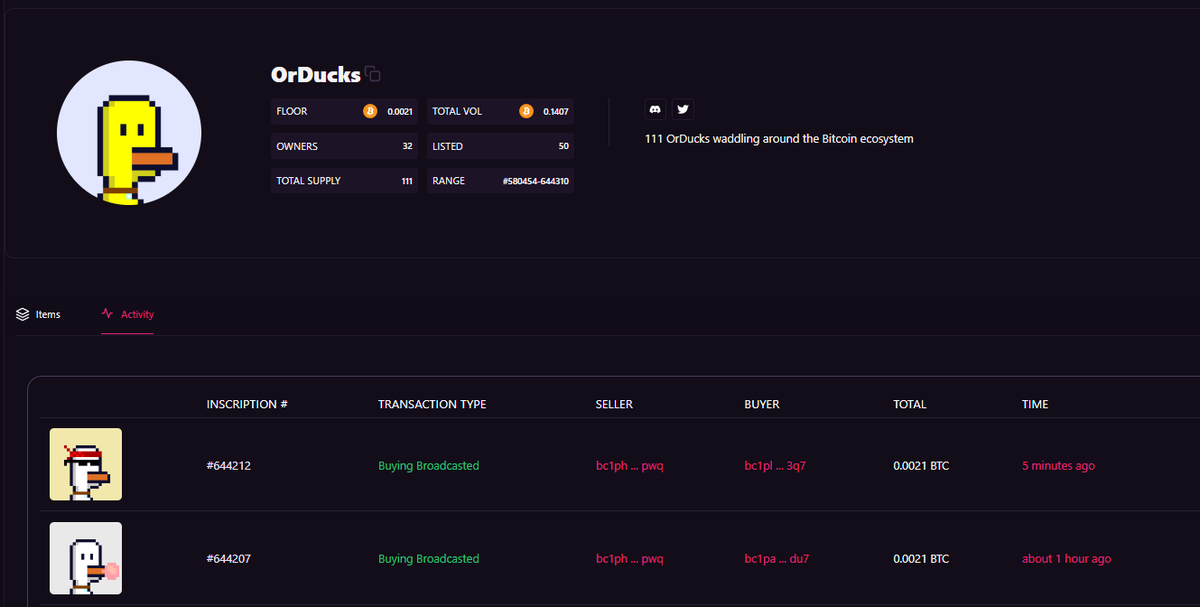Open seller bc1ph ... pwq in the #644207 row

pyautogui.click(x=629, y=559)
